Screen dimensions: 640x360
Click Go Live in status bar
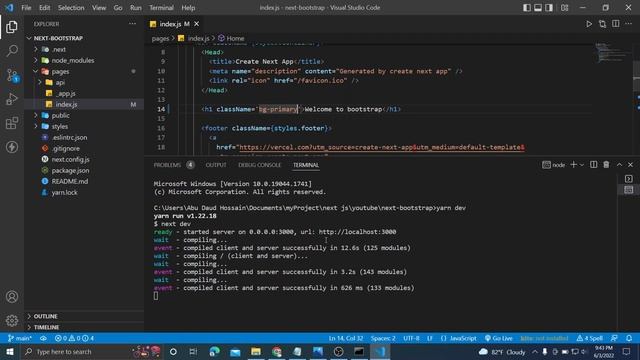(x=498, y=338)
